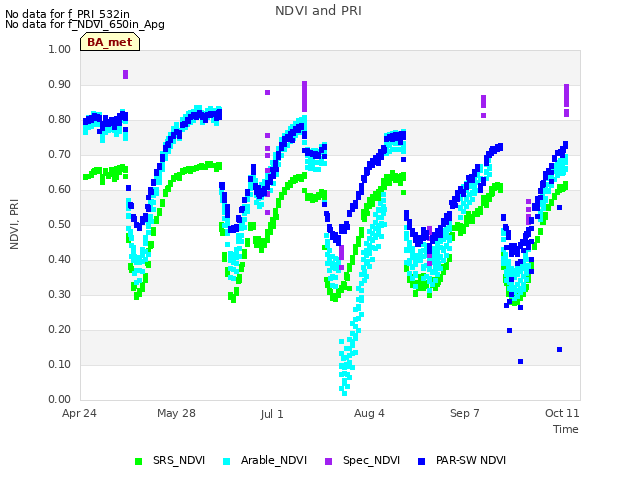Screen dimensions: 640x480
Task: Click the chart title NDVI and PRI
Action: (318, 11)
